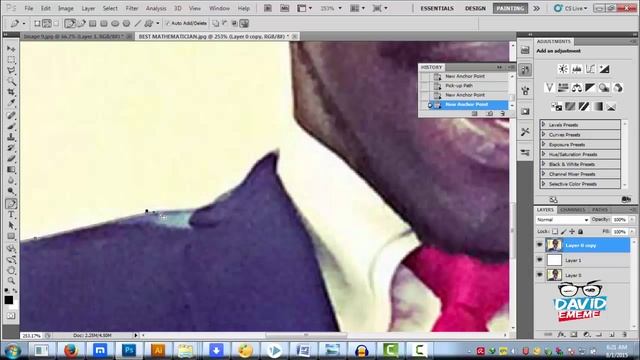Select the Rectangular Marquee tool
The width and height of the screenshot is (640, 360).
pos(11,60)
